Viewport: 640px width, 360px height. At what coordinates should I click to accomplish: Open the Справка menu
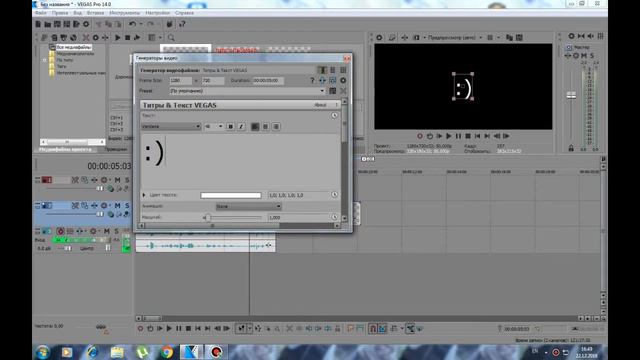[x=184, y=13]
